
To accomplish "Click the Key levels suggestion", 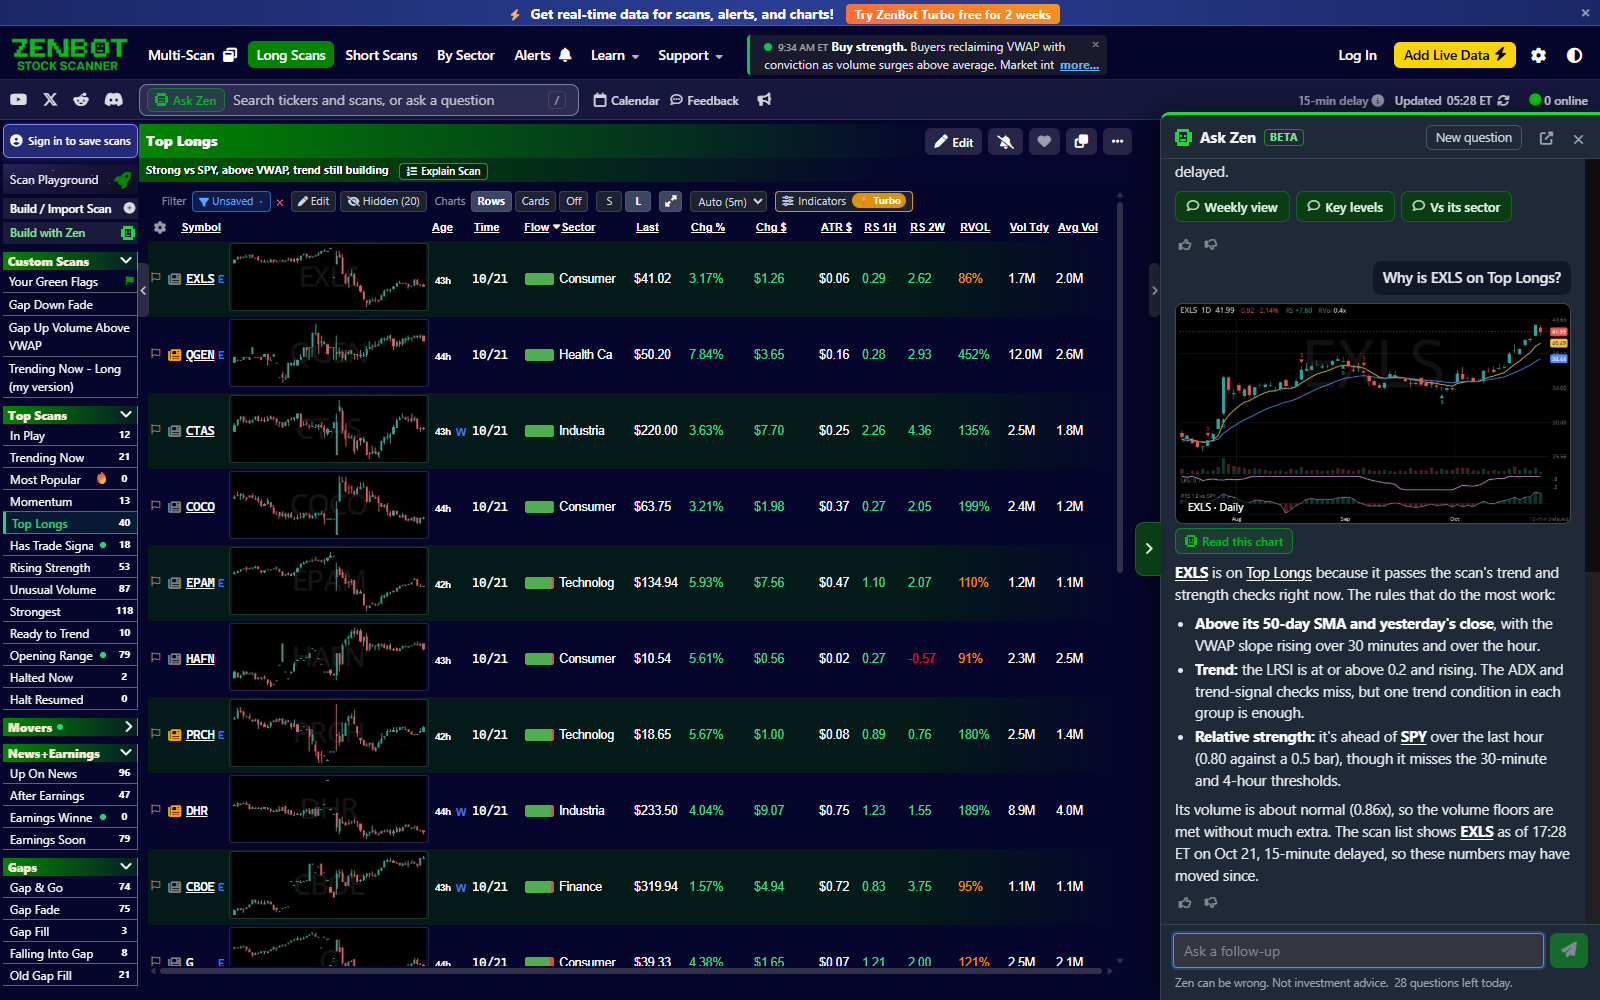I will pyautogui.click(x=1345, y=207).
